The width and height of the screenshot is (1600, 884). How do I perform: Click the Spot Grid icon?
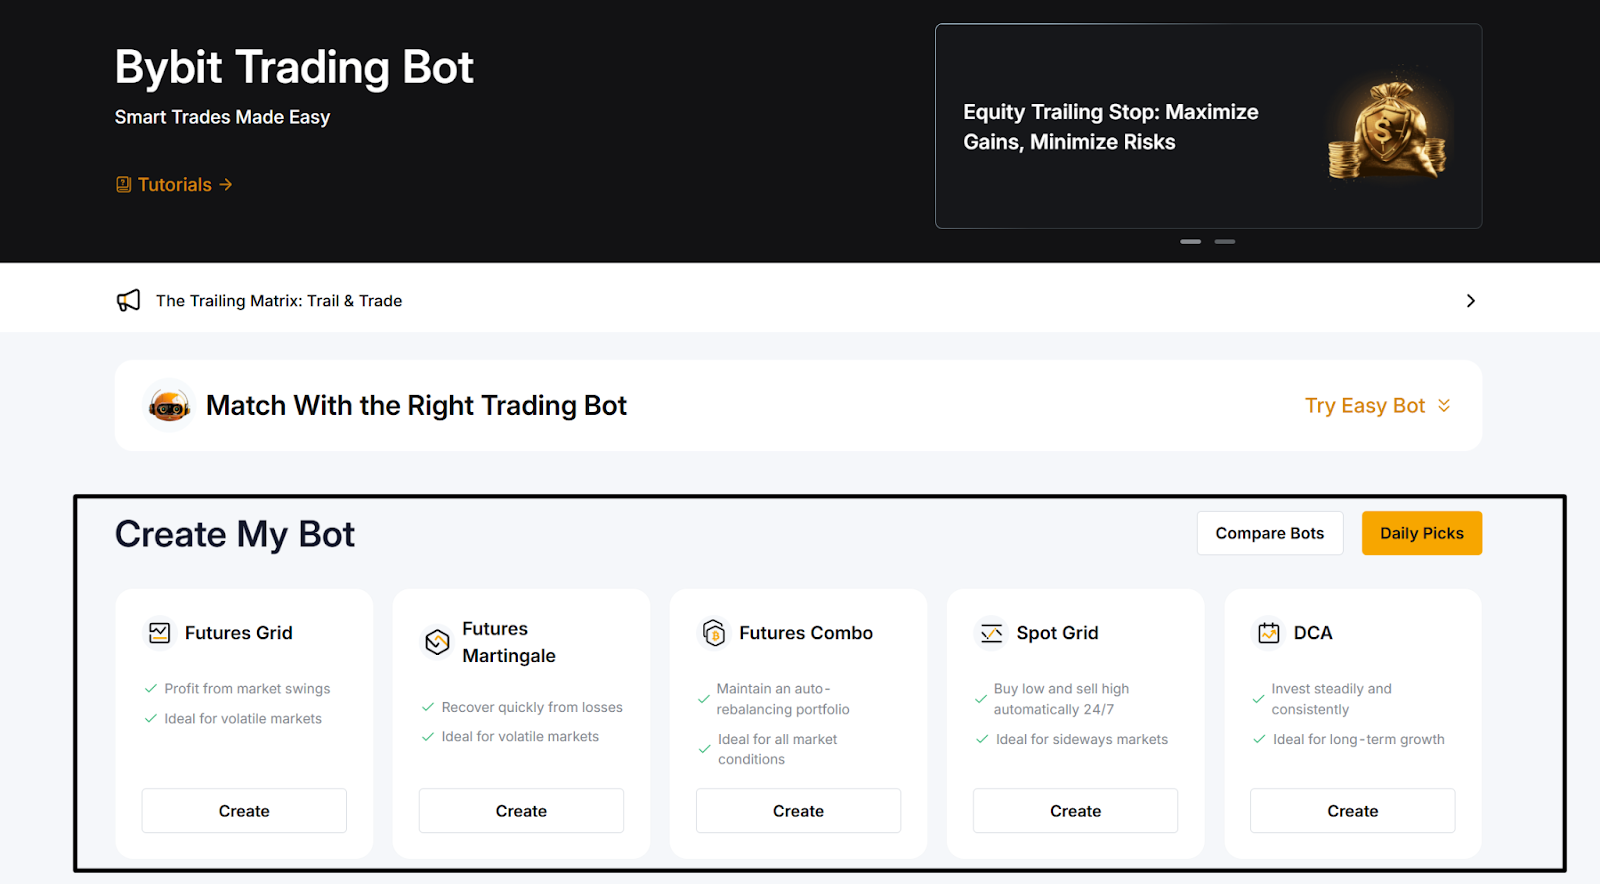991,633
